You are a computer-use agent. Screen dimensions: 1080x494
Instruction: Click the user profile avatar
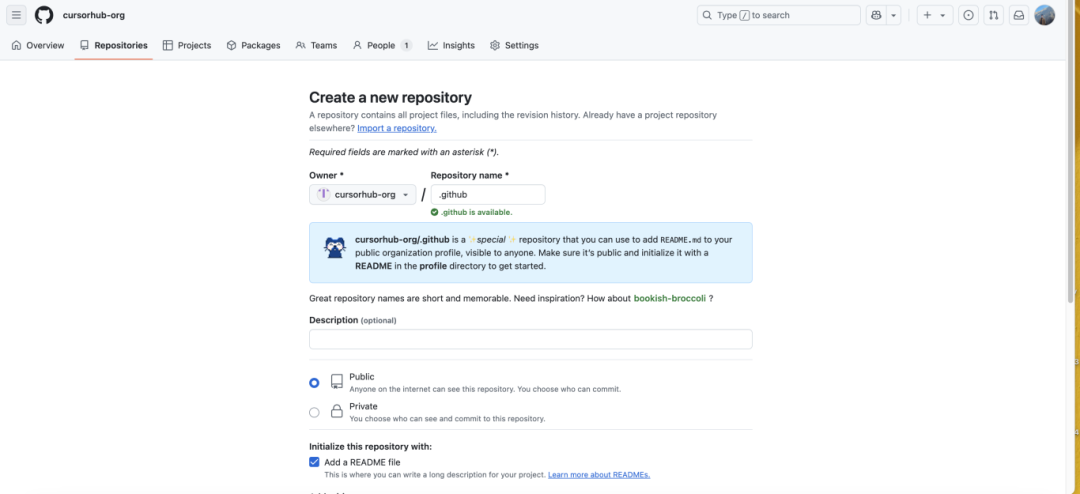coord(1044,15)
